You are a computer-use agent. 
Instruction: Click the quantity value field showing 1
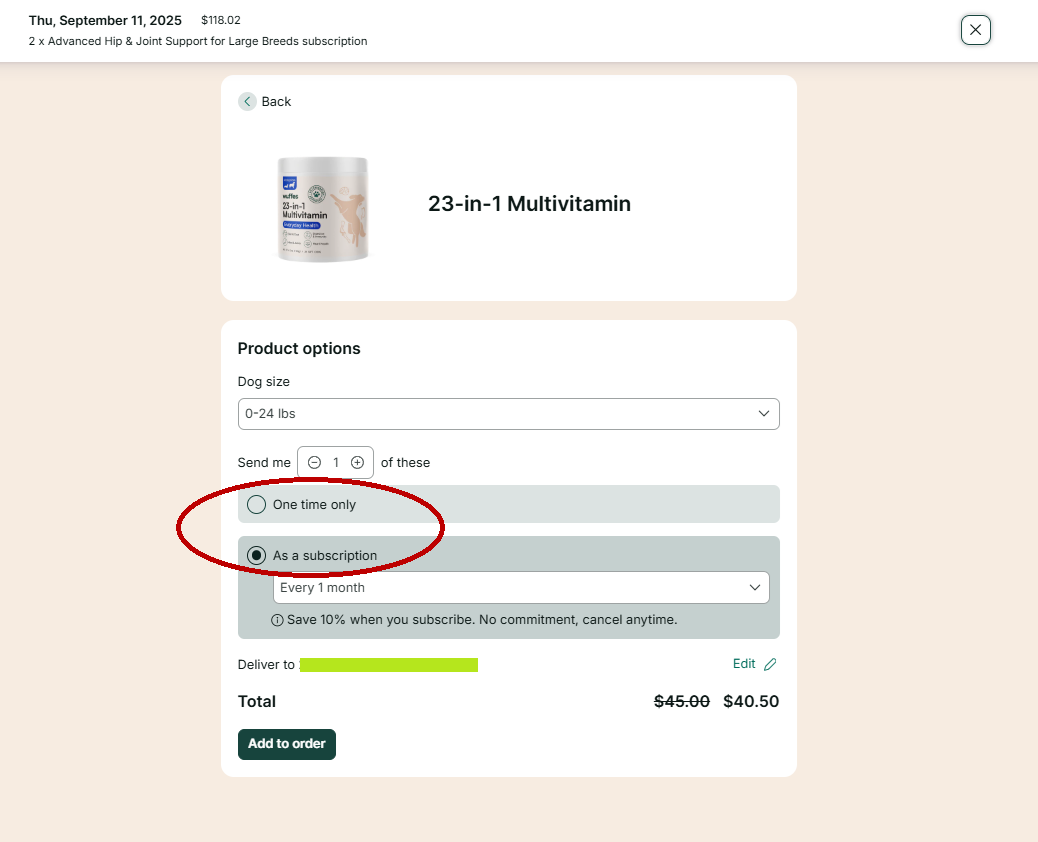pos(336,462)
